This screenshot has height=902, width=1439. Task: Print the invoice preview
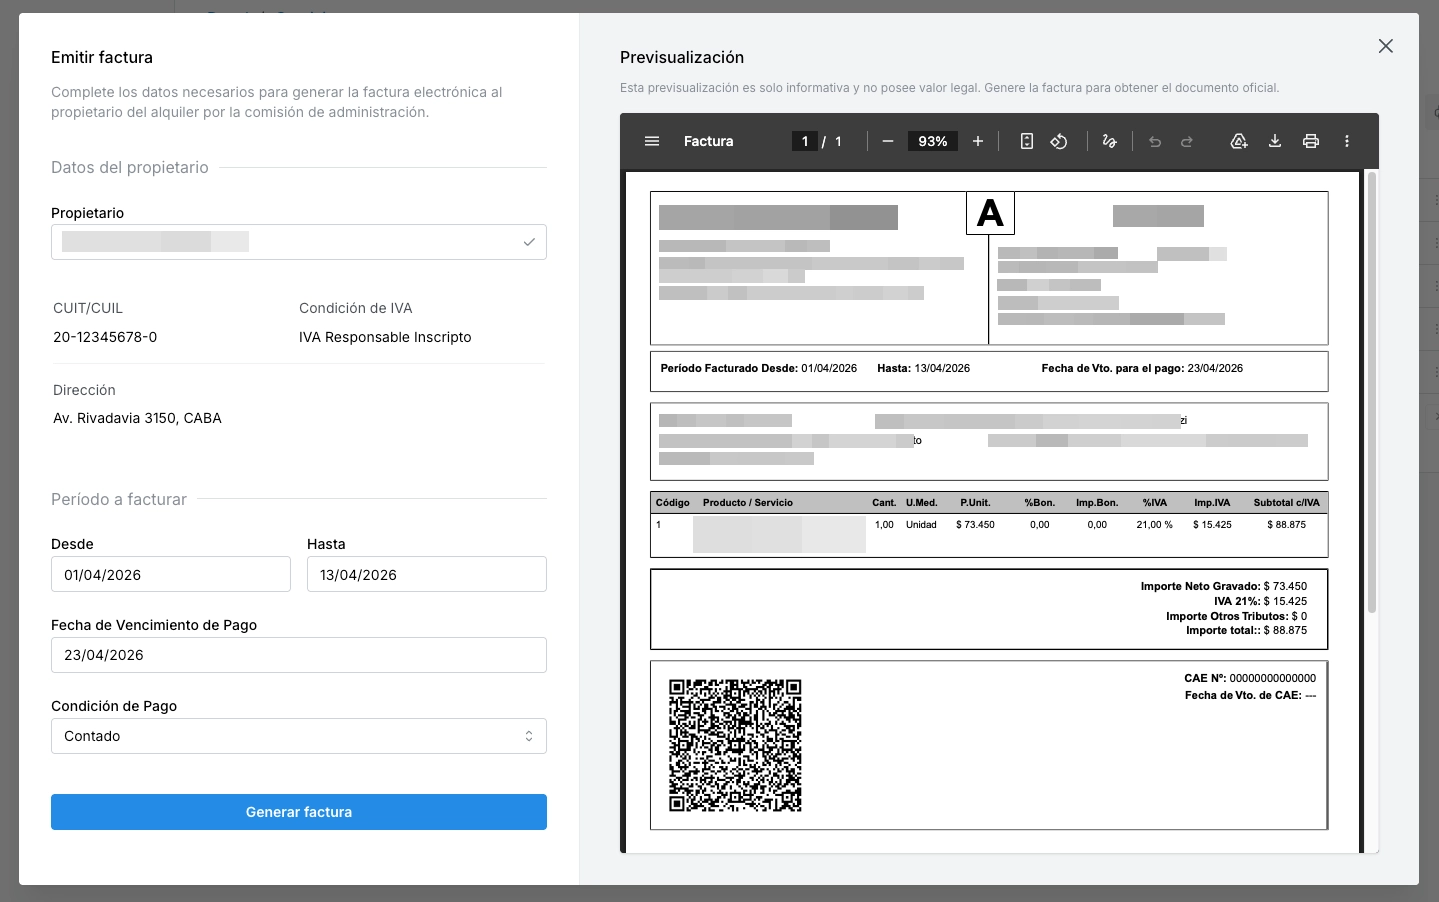click(1311, 141)
